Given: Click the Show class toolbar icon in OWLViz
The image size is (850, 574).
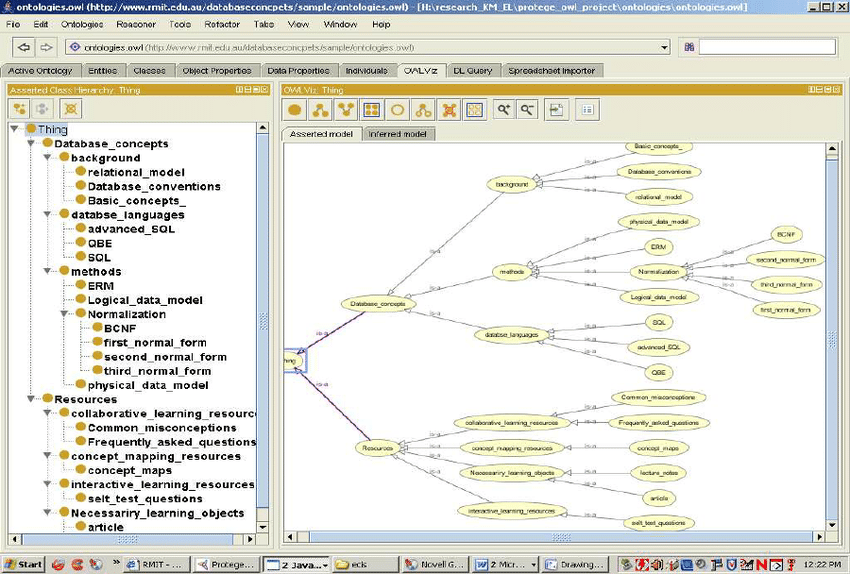Looking at the screenshot, I should 295,110.
